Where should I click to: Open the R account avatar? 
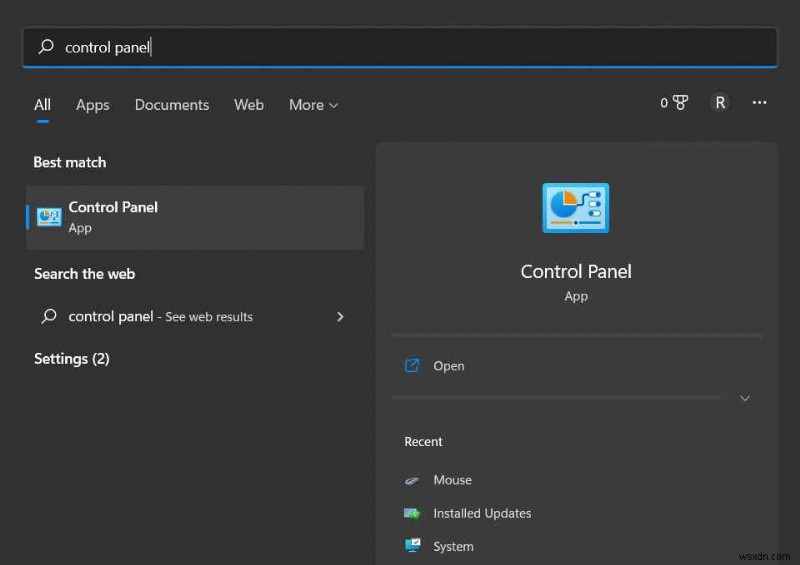720,103
